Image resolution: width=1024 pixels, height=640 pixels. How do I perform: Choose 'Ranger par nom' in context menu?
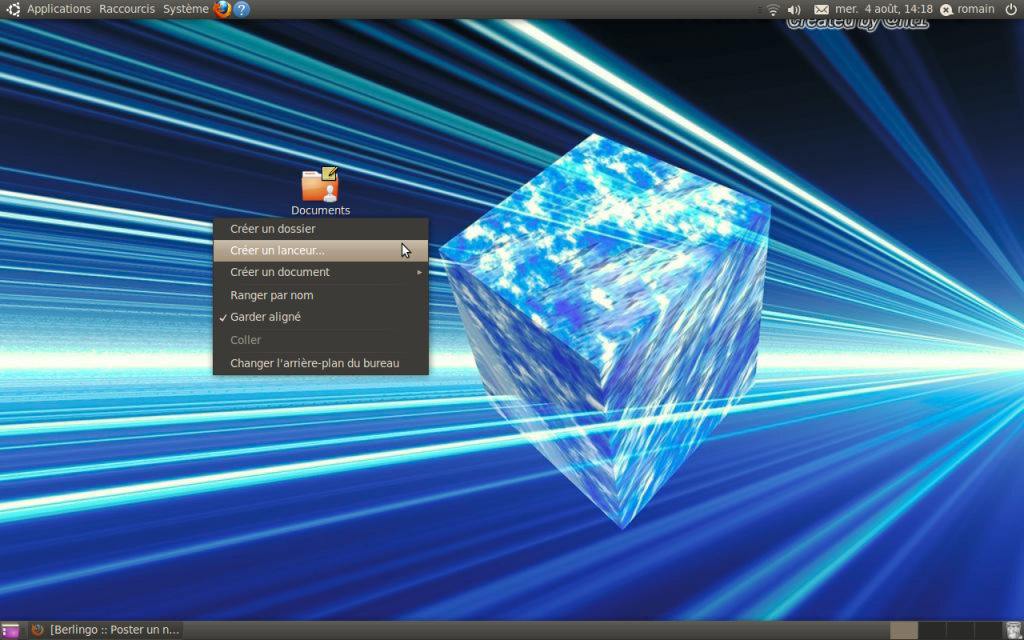tap(321, 295)
